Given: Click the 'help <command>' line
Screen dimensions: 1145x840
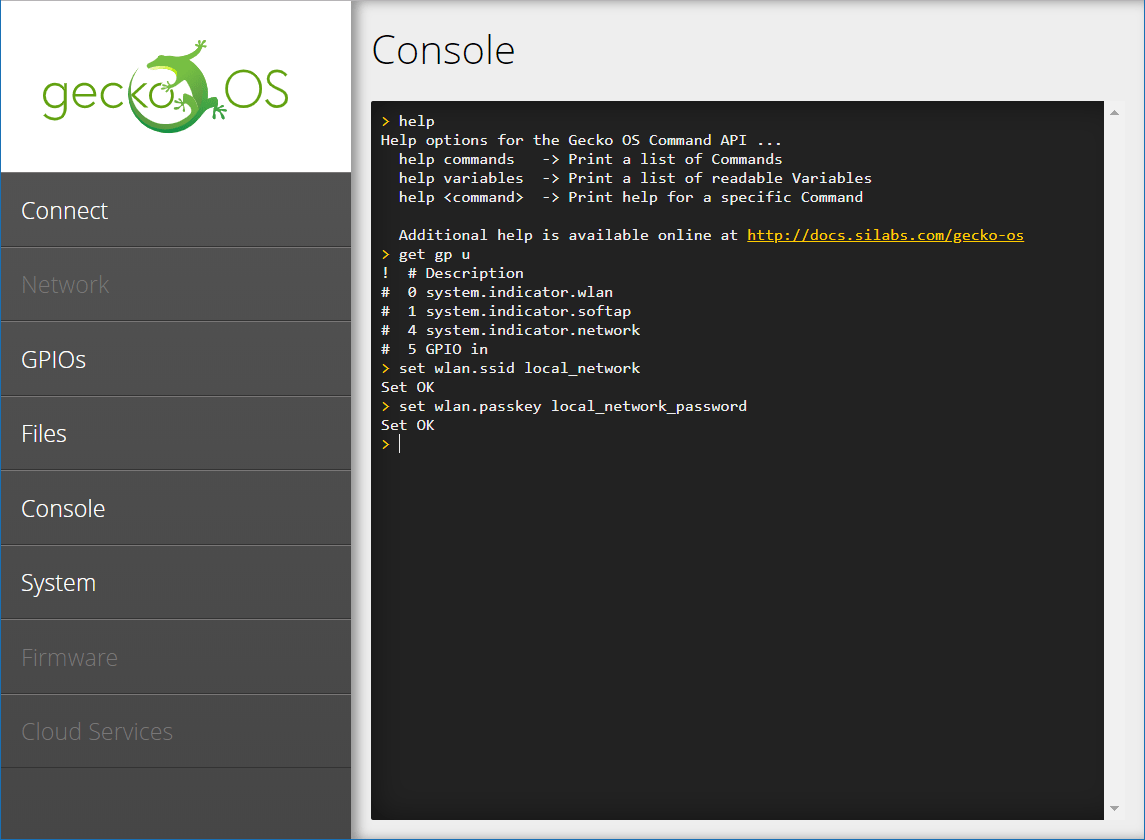Looking at the screenshot, I should tap(631, 197).
